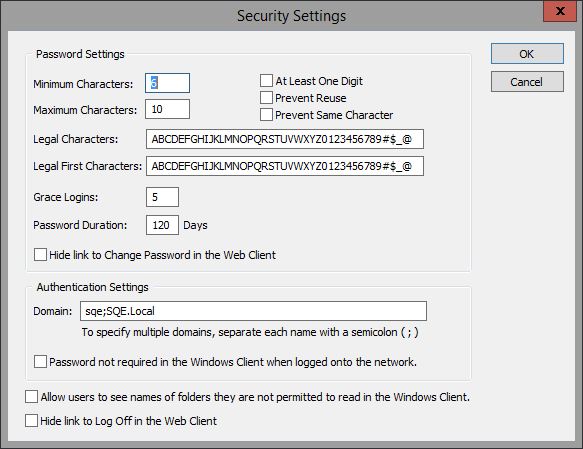
Task: Toggle Hide link to Change Password checkbox
Action: click(x=40, y=255)
